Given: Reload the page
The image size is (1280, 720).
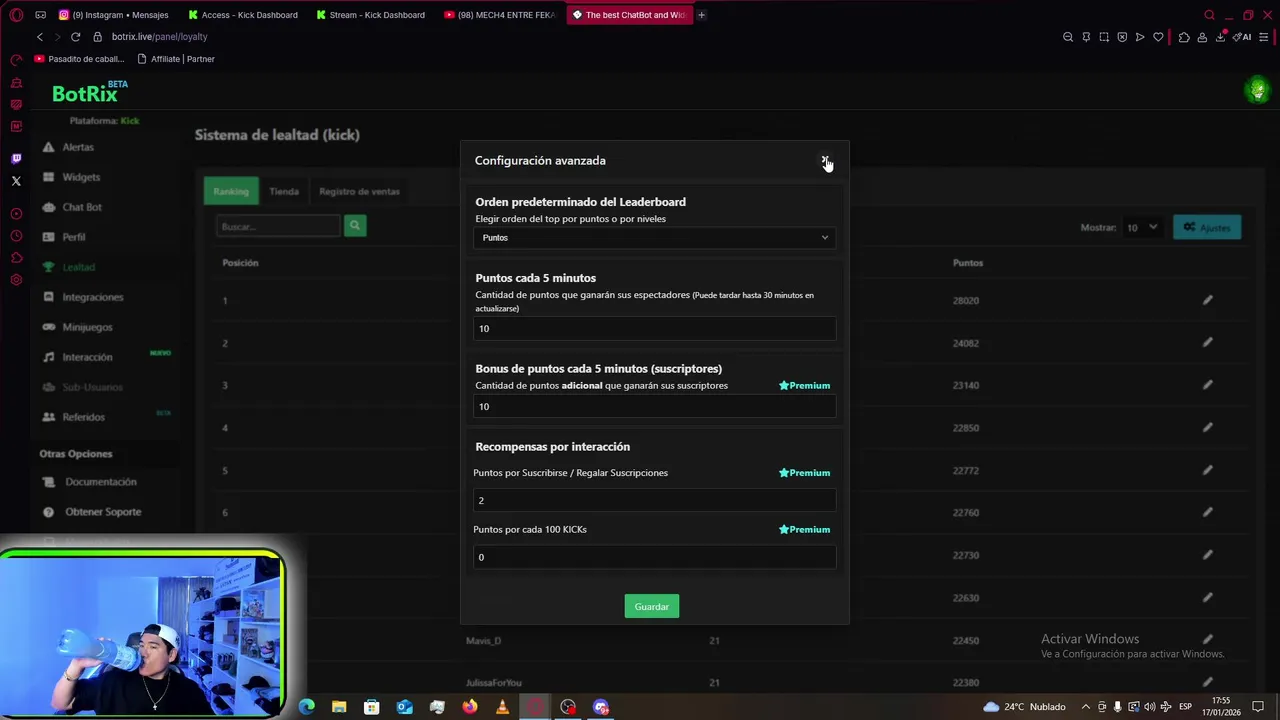Looking at the screenshot, I should tap(75, 37).
